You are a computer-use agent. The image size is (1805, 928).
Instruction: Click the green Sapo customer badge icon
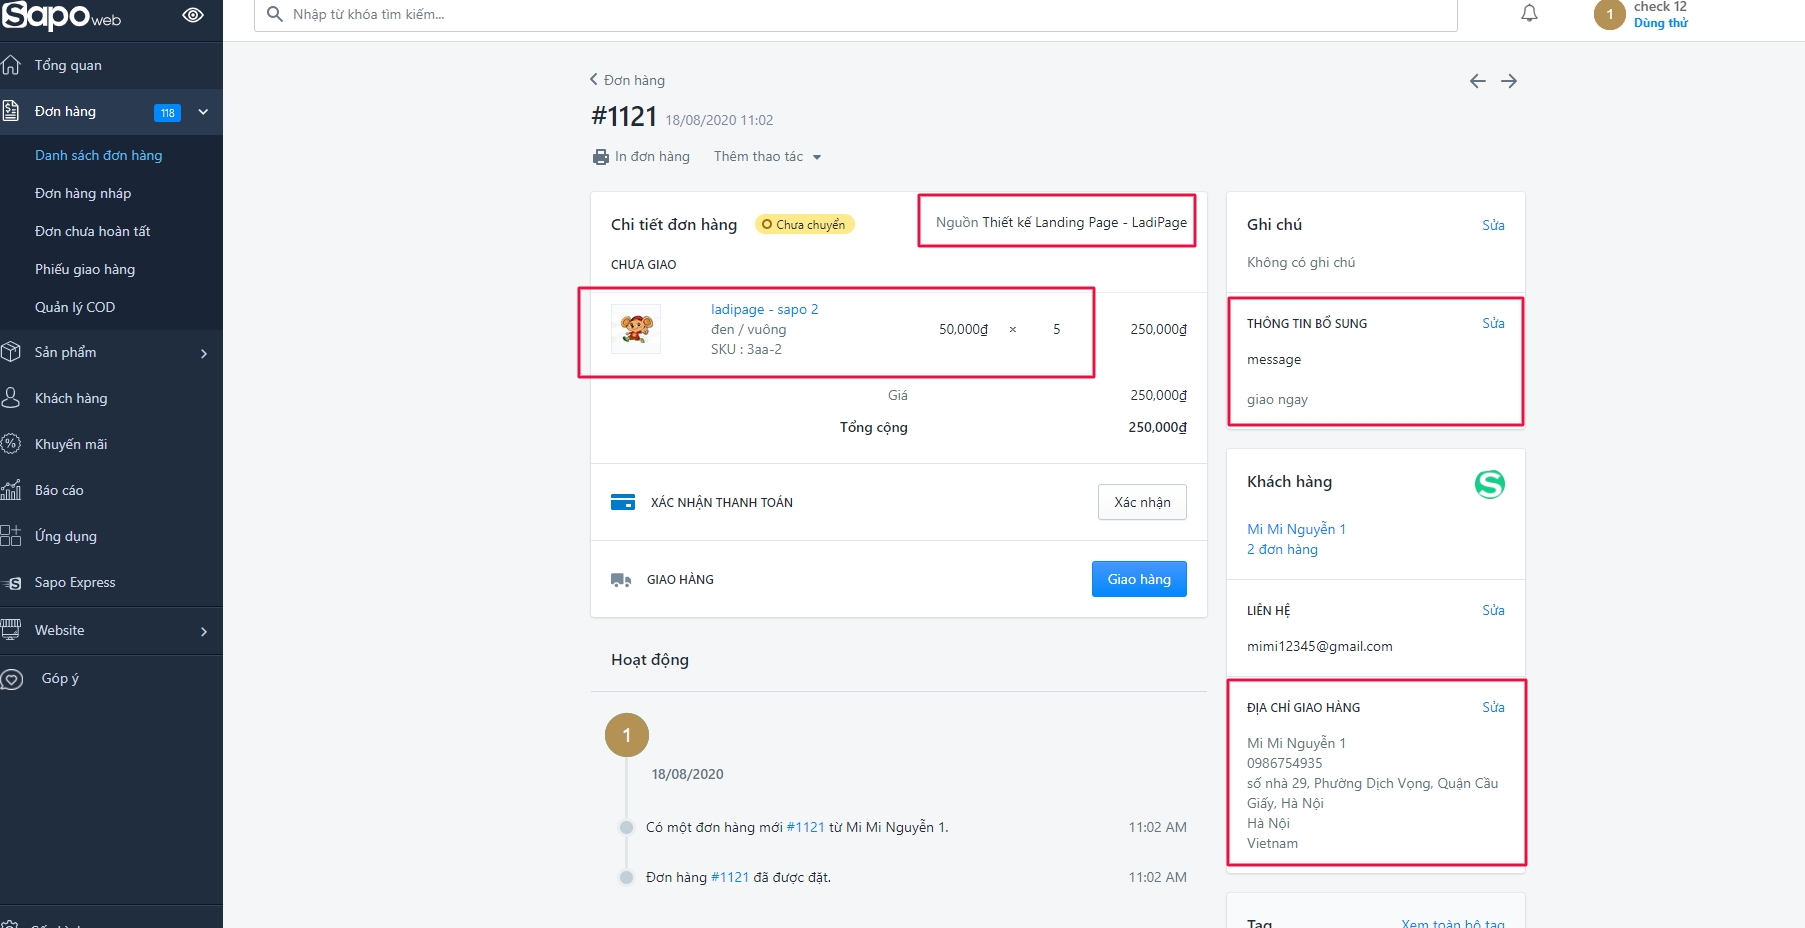pos(1489,484)
